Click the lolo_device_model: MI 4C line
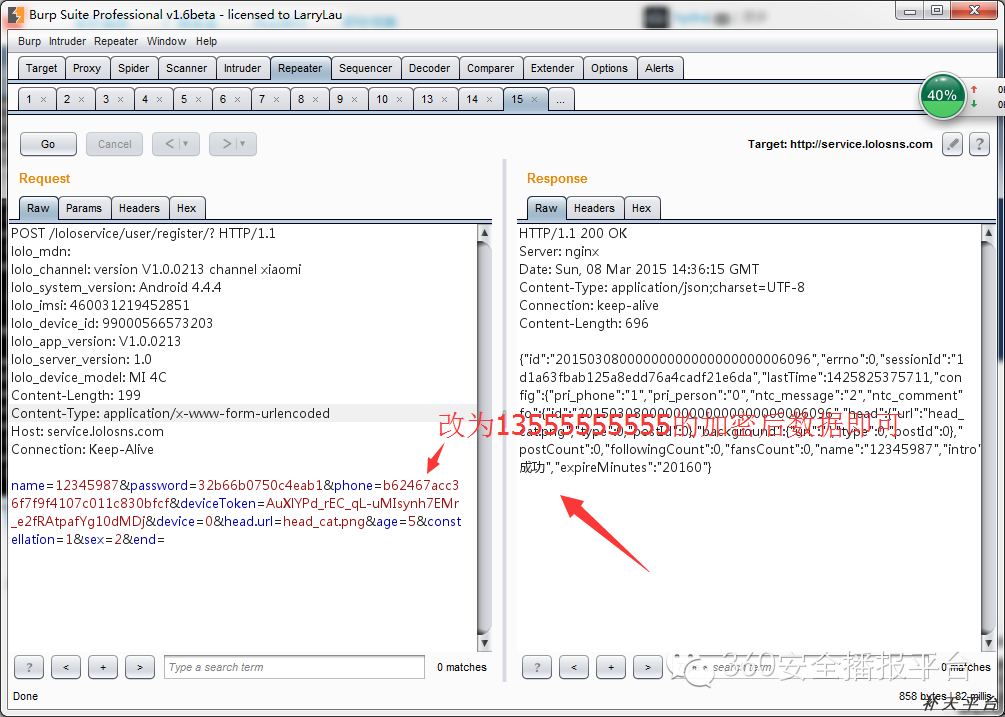This screenshot has width=1005, height=717. pyautogui.click(x=89, y=377)
